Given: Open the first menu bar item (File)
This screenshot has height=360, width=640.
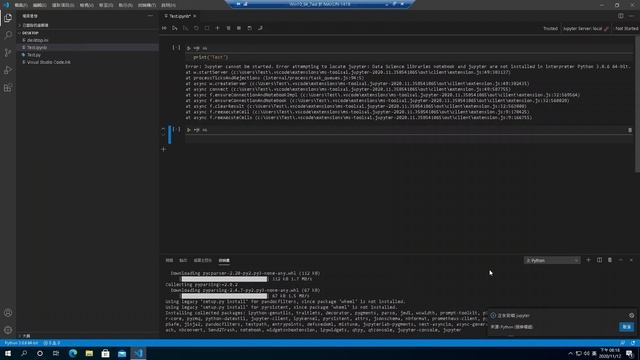Looking at the screenshot, I should point(20,5).
